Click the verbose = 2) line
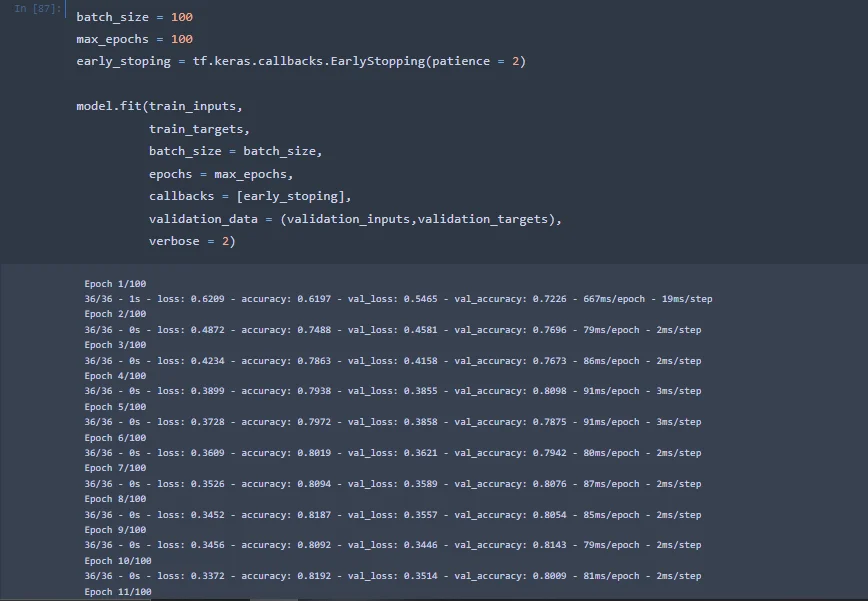 (192, 241)
